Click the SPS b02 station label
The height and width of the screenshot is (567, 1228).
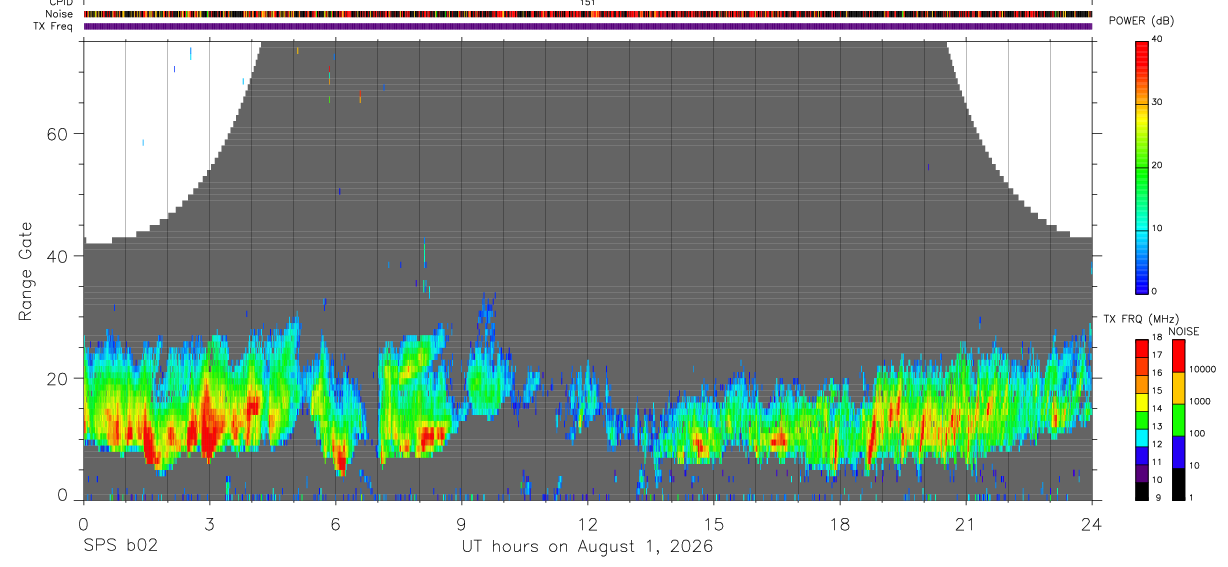(x=120, y=546)
